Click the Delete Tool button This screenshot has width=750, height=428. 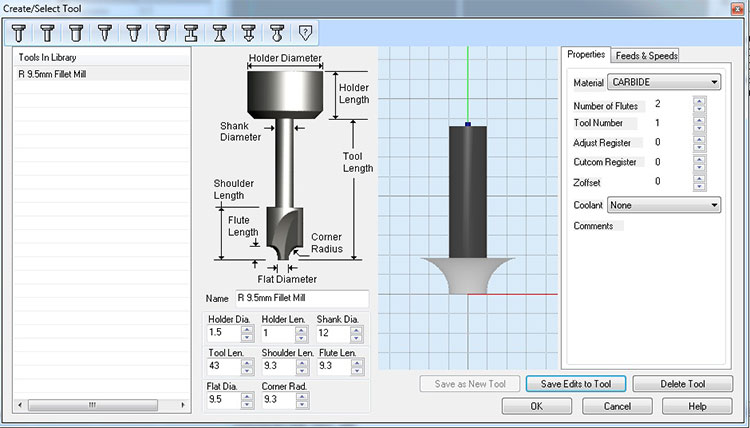683,384
